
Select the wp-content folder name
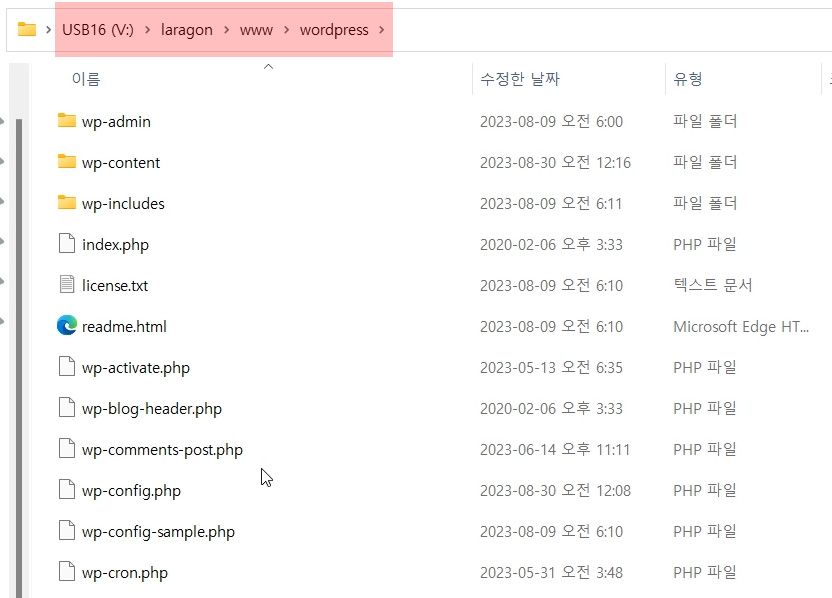pos(121,162)
